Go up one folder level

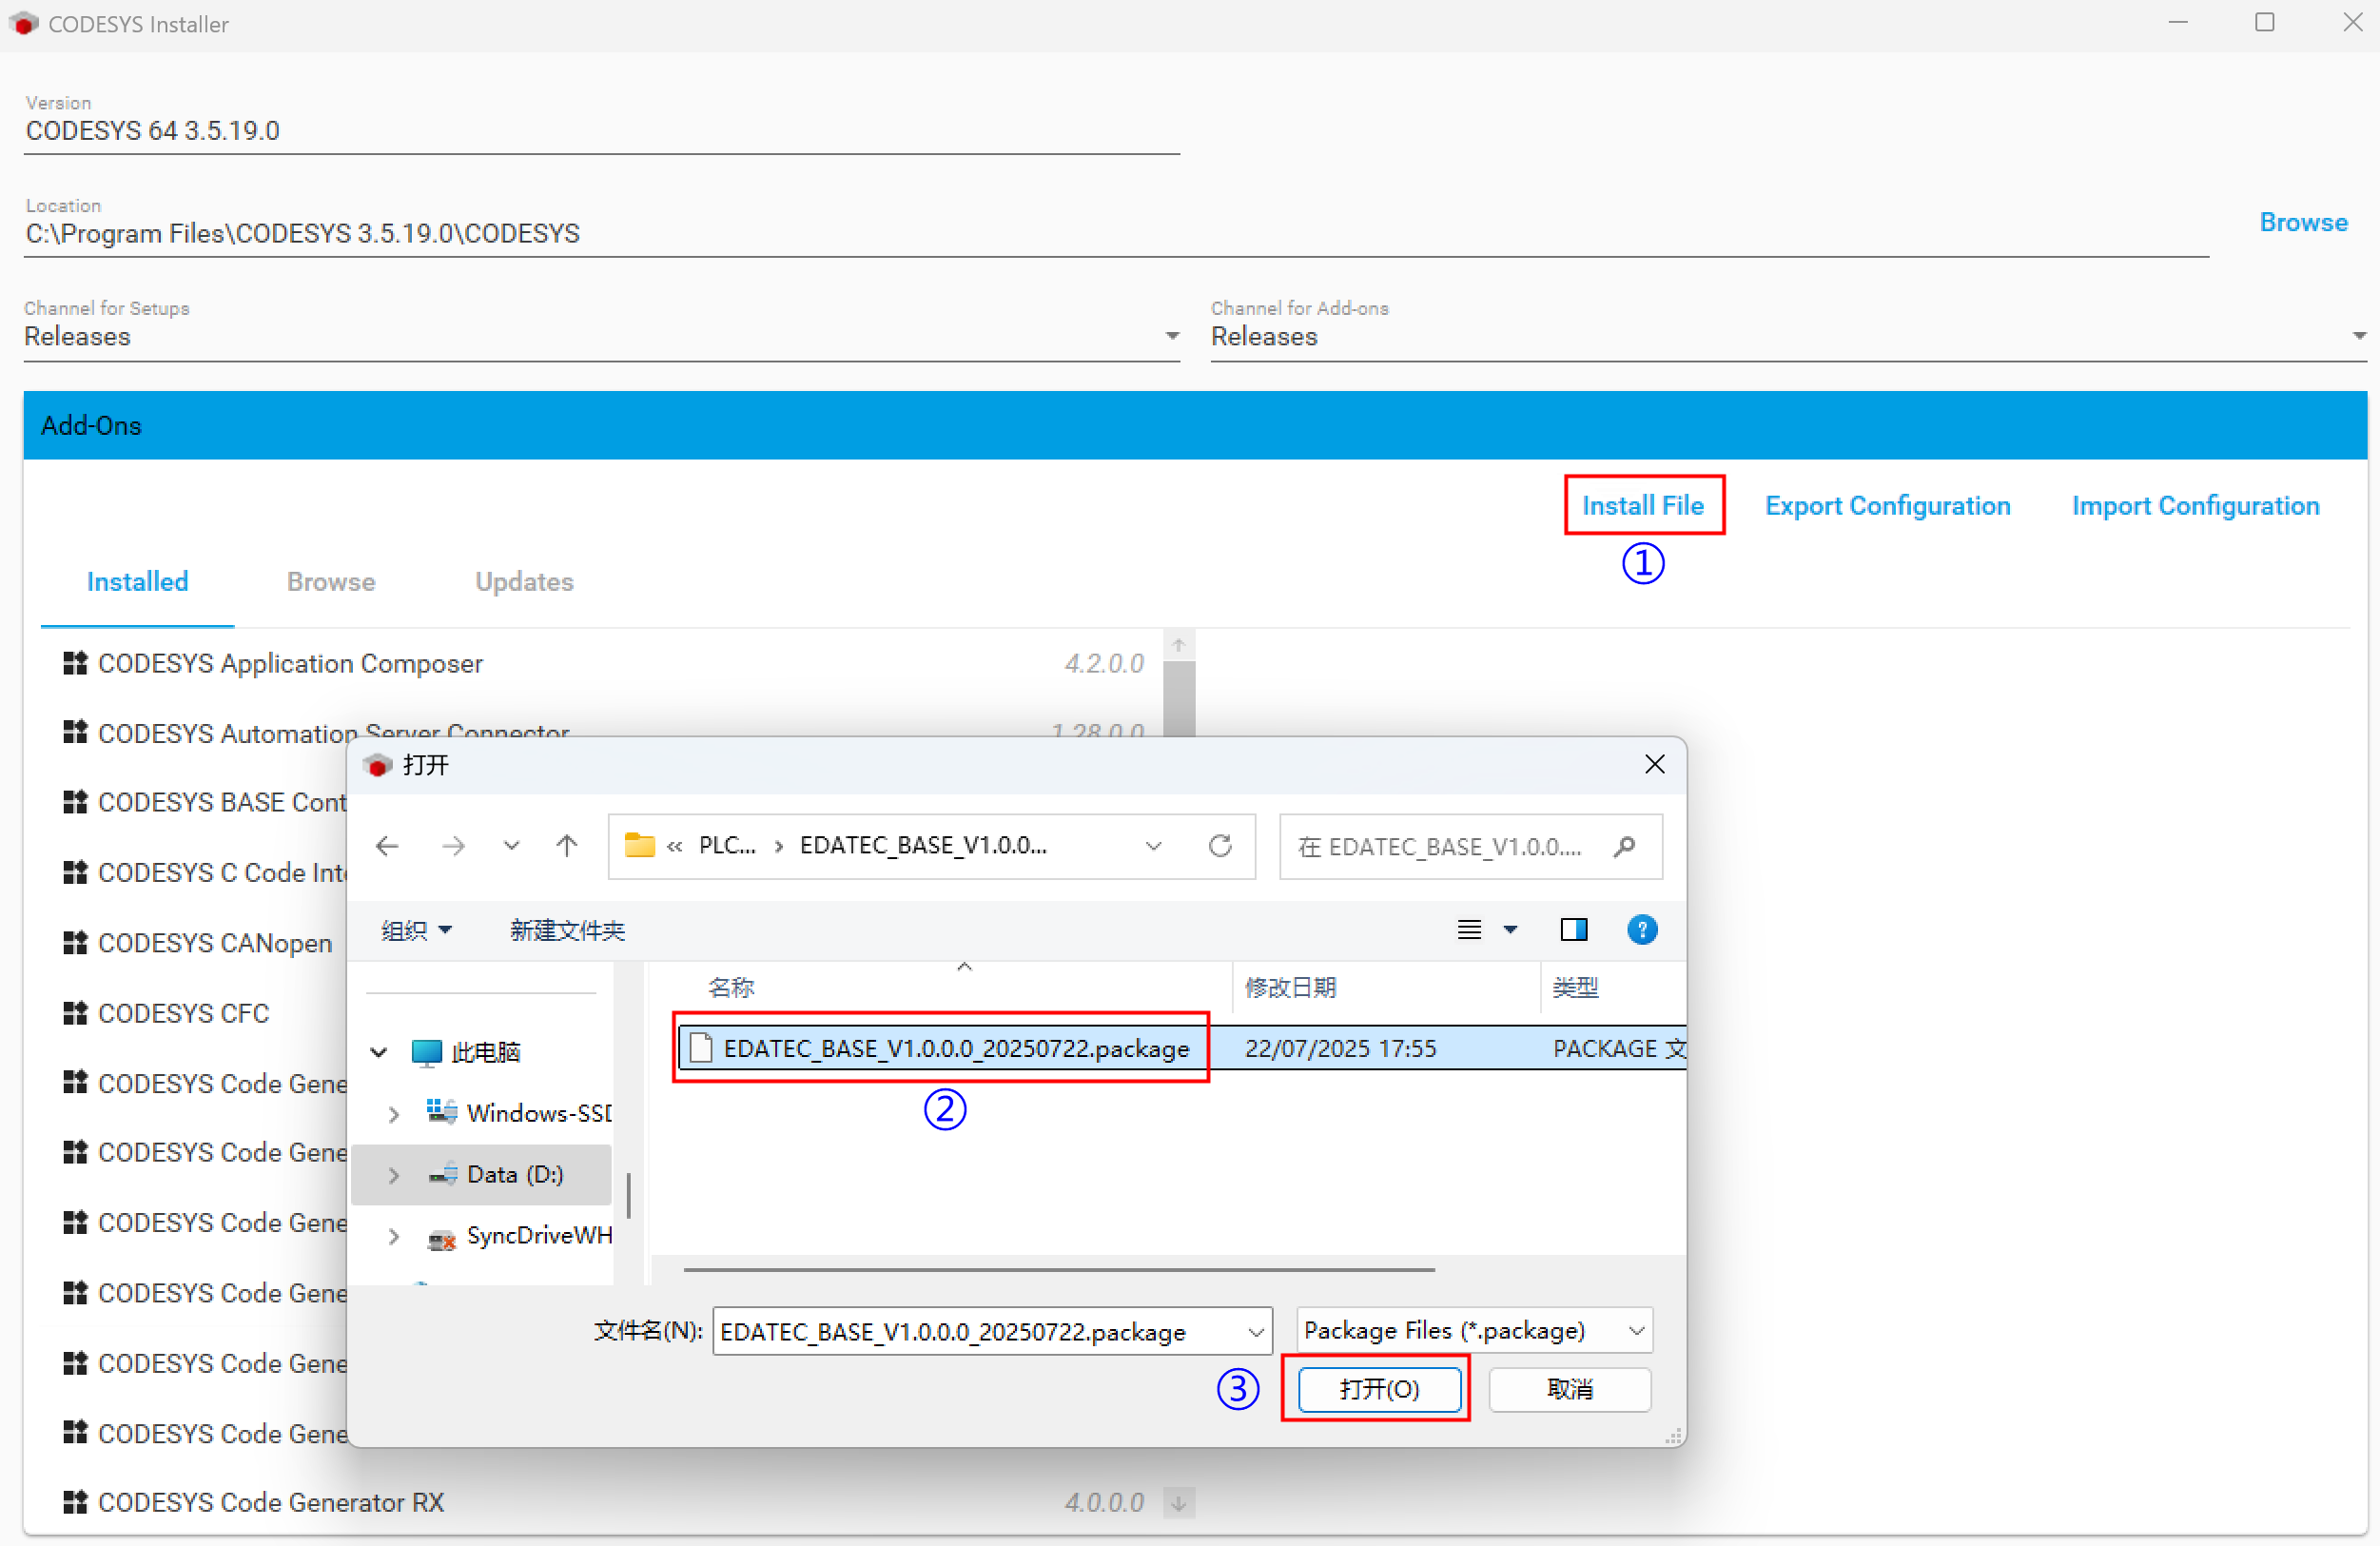pos(567,846)
